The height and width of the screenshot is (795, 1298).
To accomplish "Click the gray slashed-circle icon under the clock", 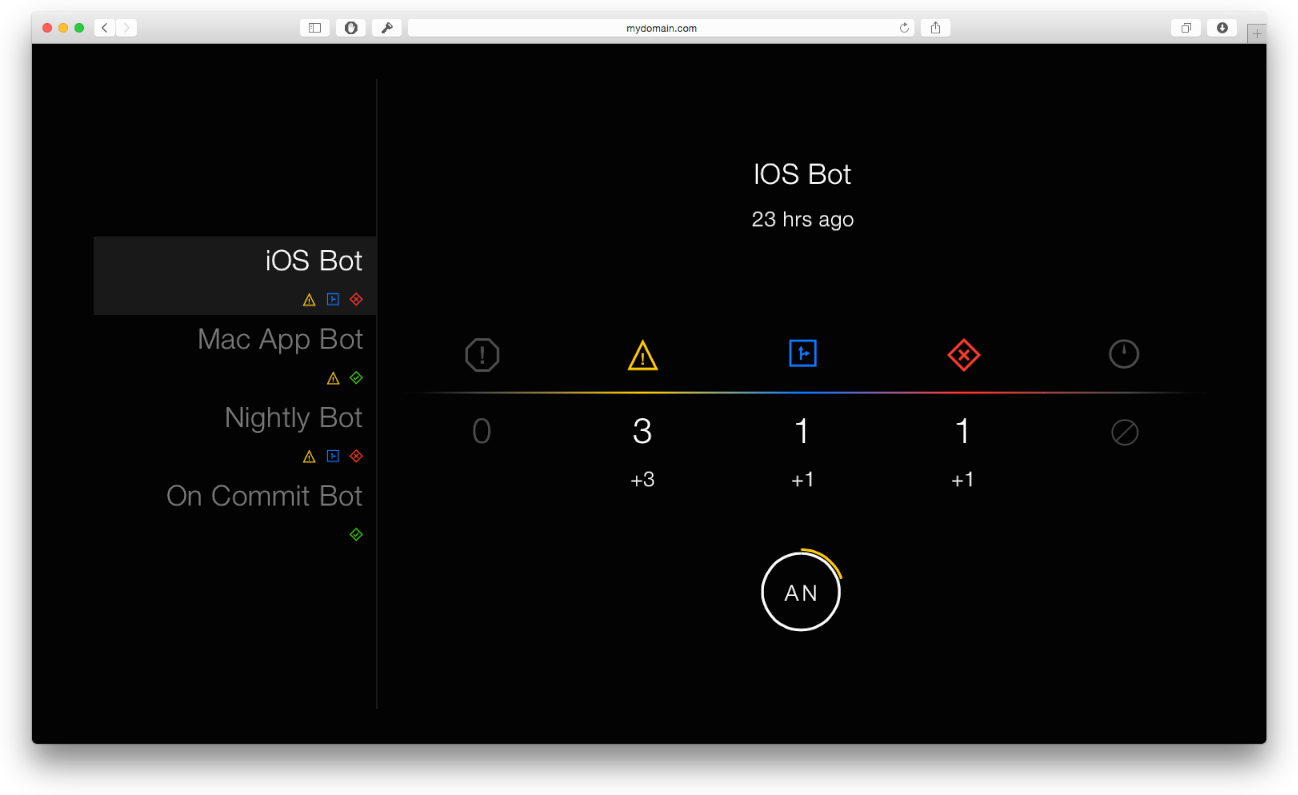I will (1124, 433).
